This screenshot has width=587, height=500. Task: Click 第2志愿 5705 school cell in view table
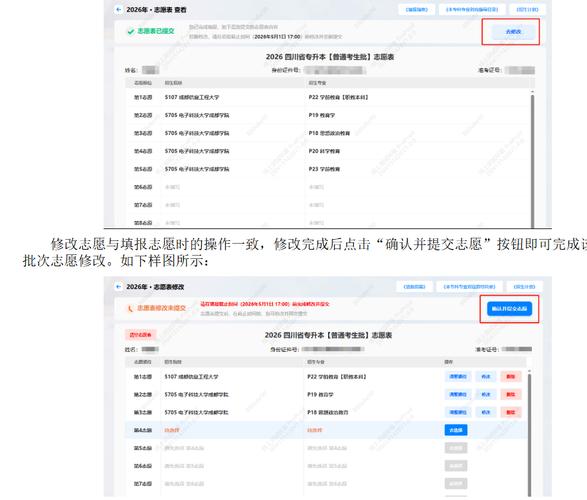coord(197,115)
